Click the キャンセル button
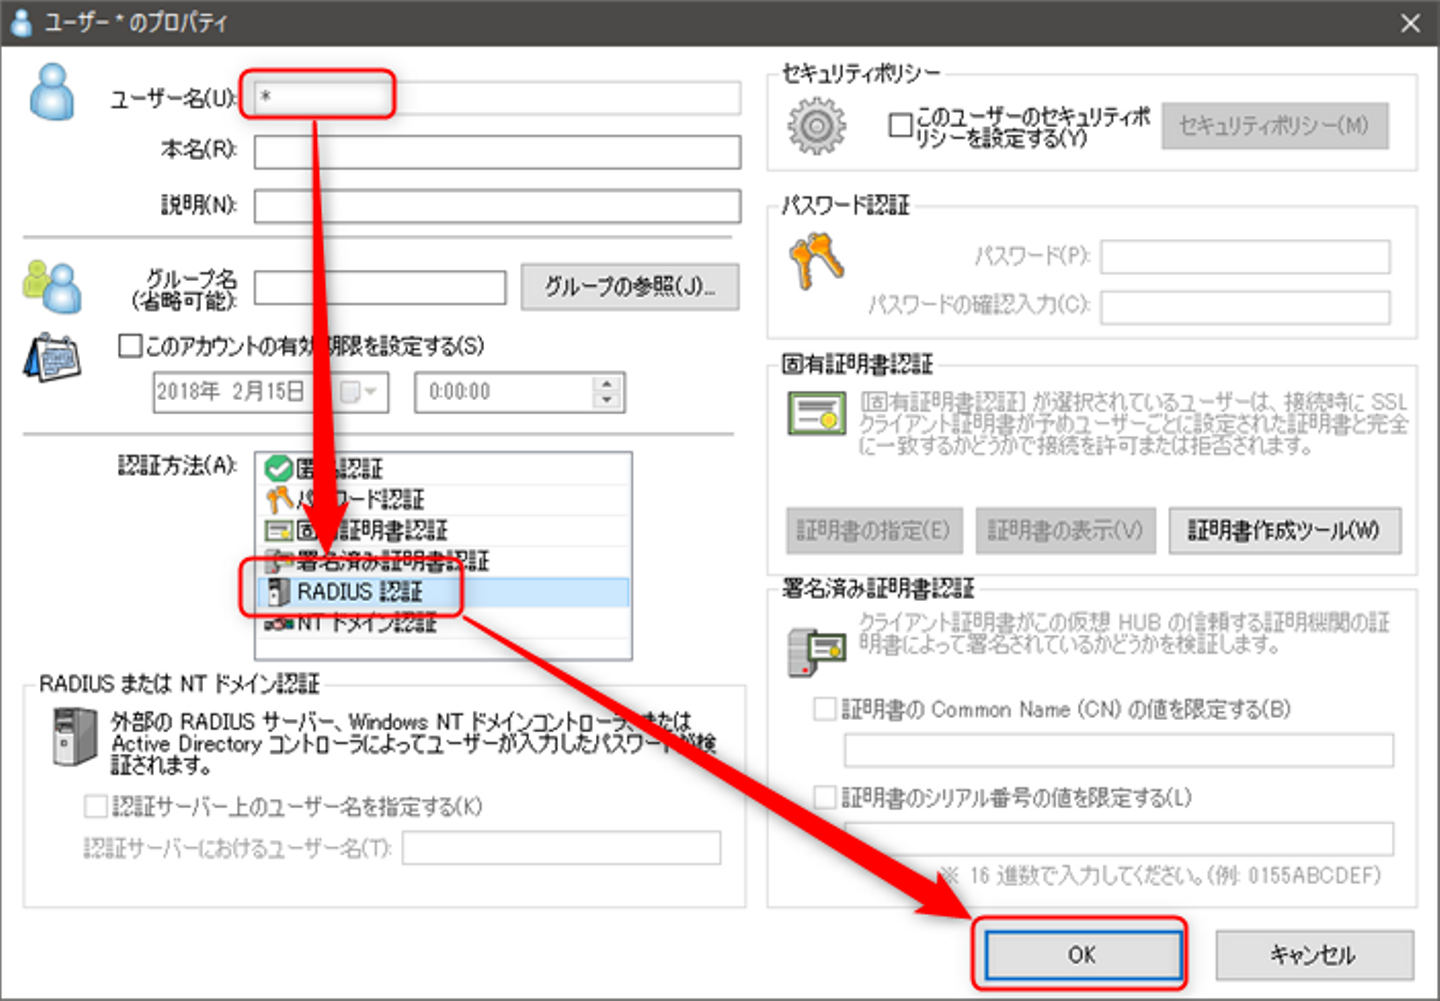Viewport: 1440px width, 1001px height. 1314,955
